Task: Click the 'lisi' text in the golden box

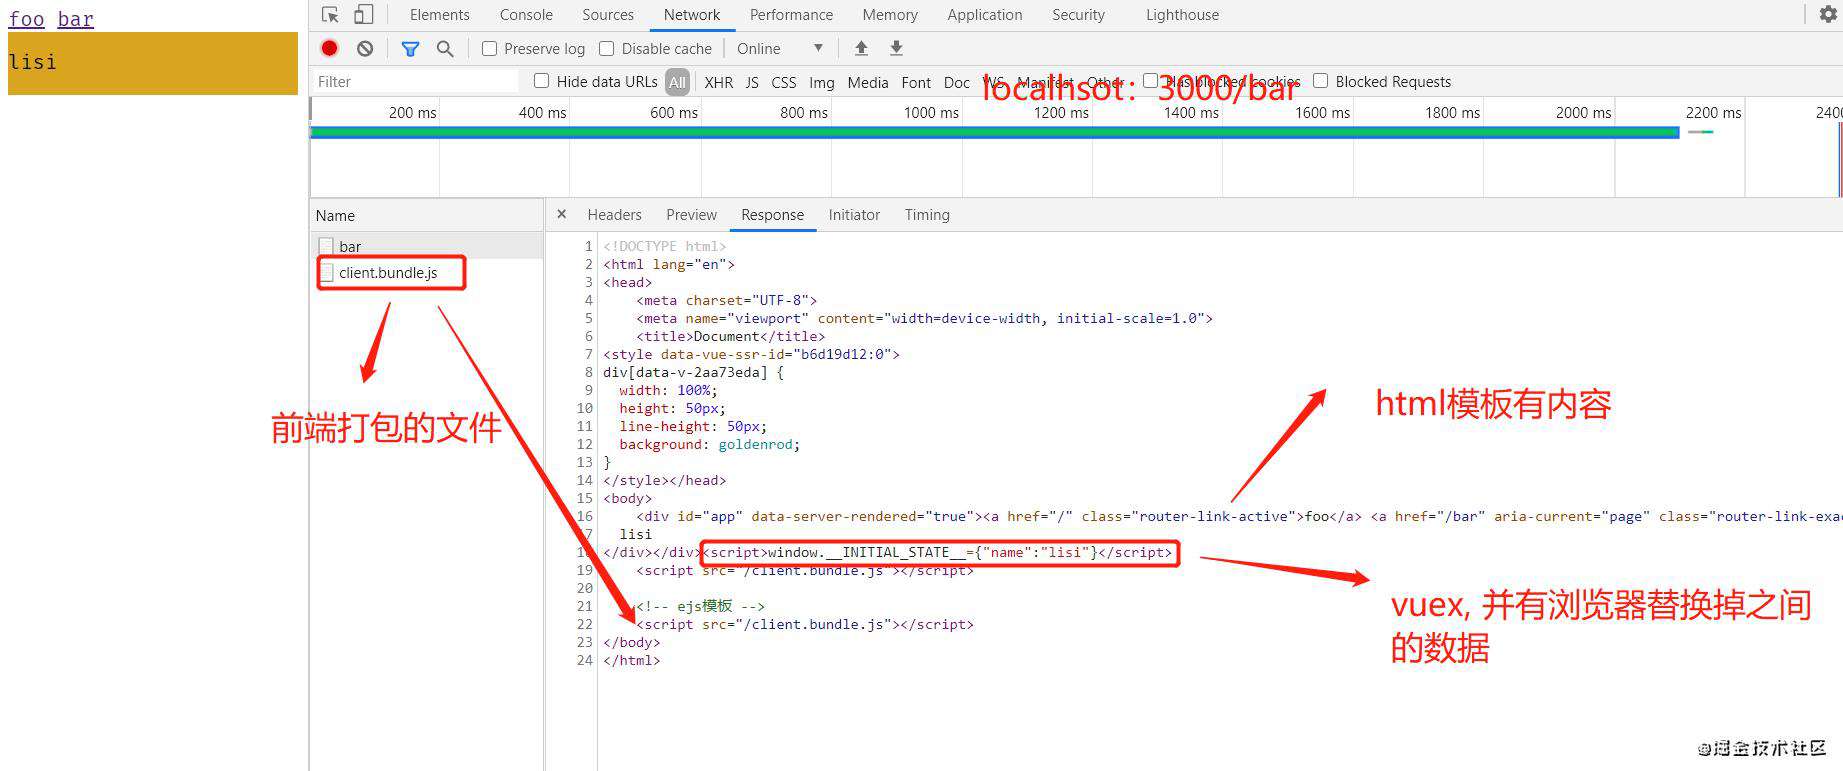Action: point(32,62)
